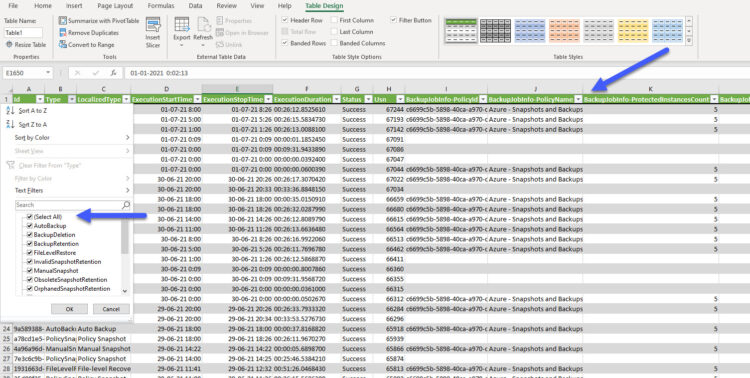The image size is (750, 378).
Task: Switch to the Data tab
Action: pyautogui.click(x=195, y=6)
